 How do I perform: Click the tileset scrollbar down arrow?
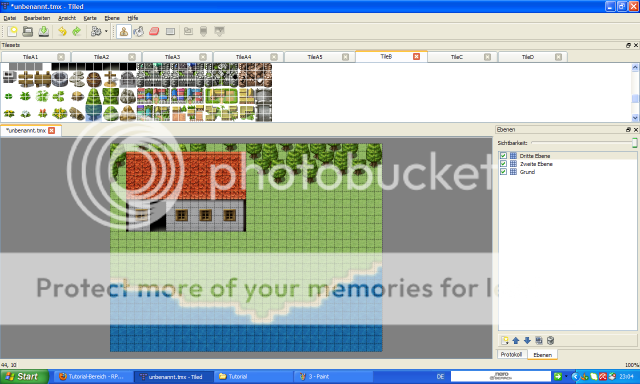click(635, 118)
